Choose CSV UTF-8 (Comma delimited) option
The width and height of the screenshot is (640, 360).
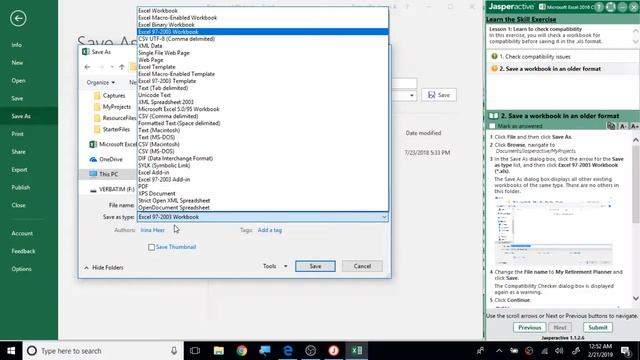tap(263, 39)
